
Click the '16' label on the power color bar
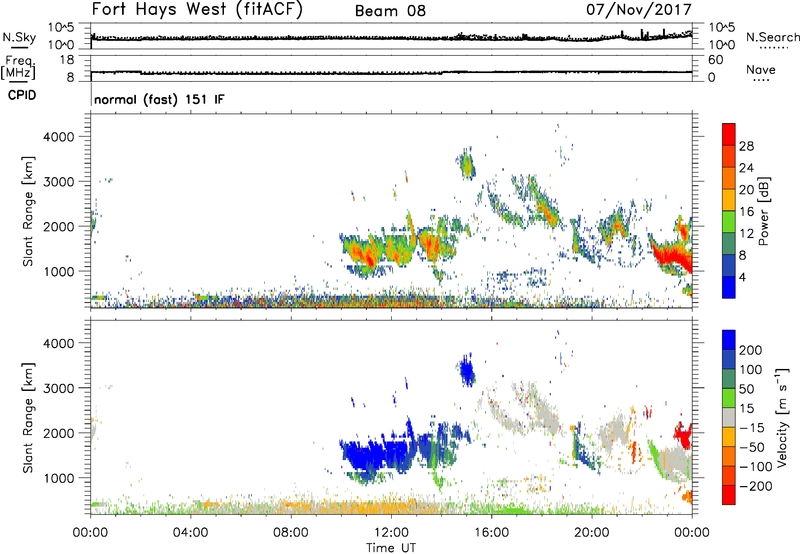(x=746, y=212)
